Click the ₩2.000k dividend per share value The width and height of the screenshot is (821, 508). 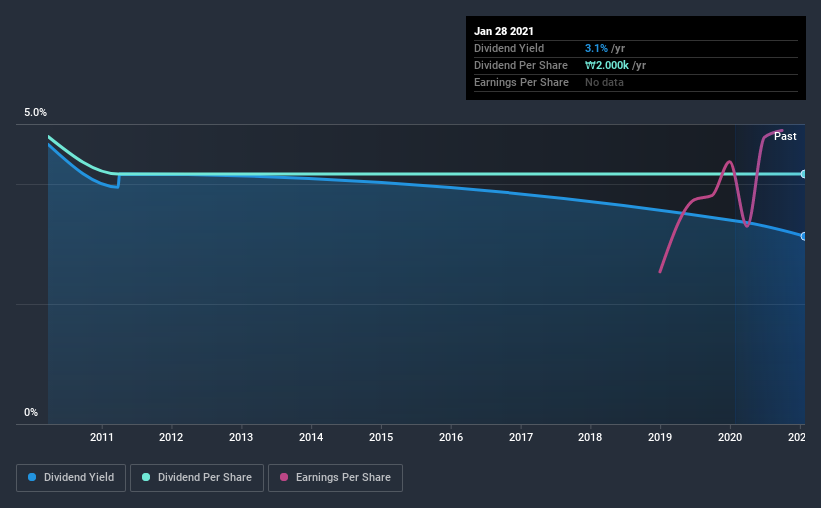(607, 65)
